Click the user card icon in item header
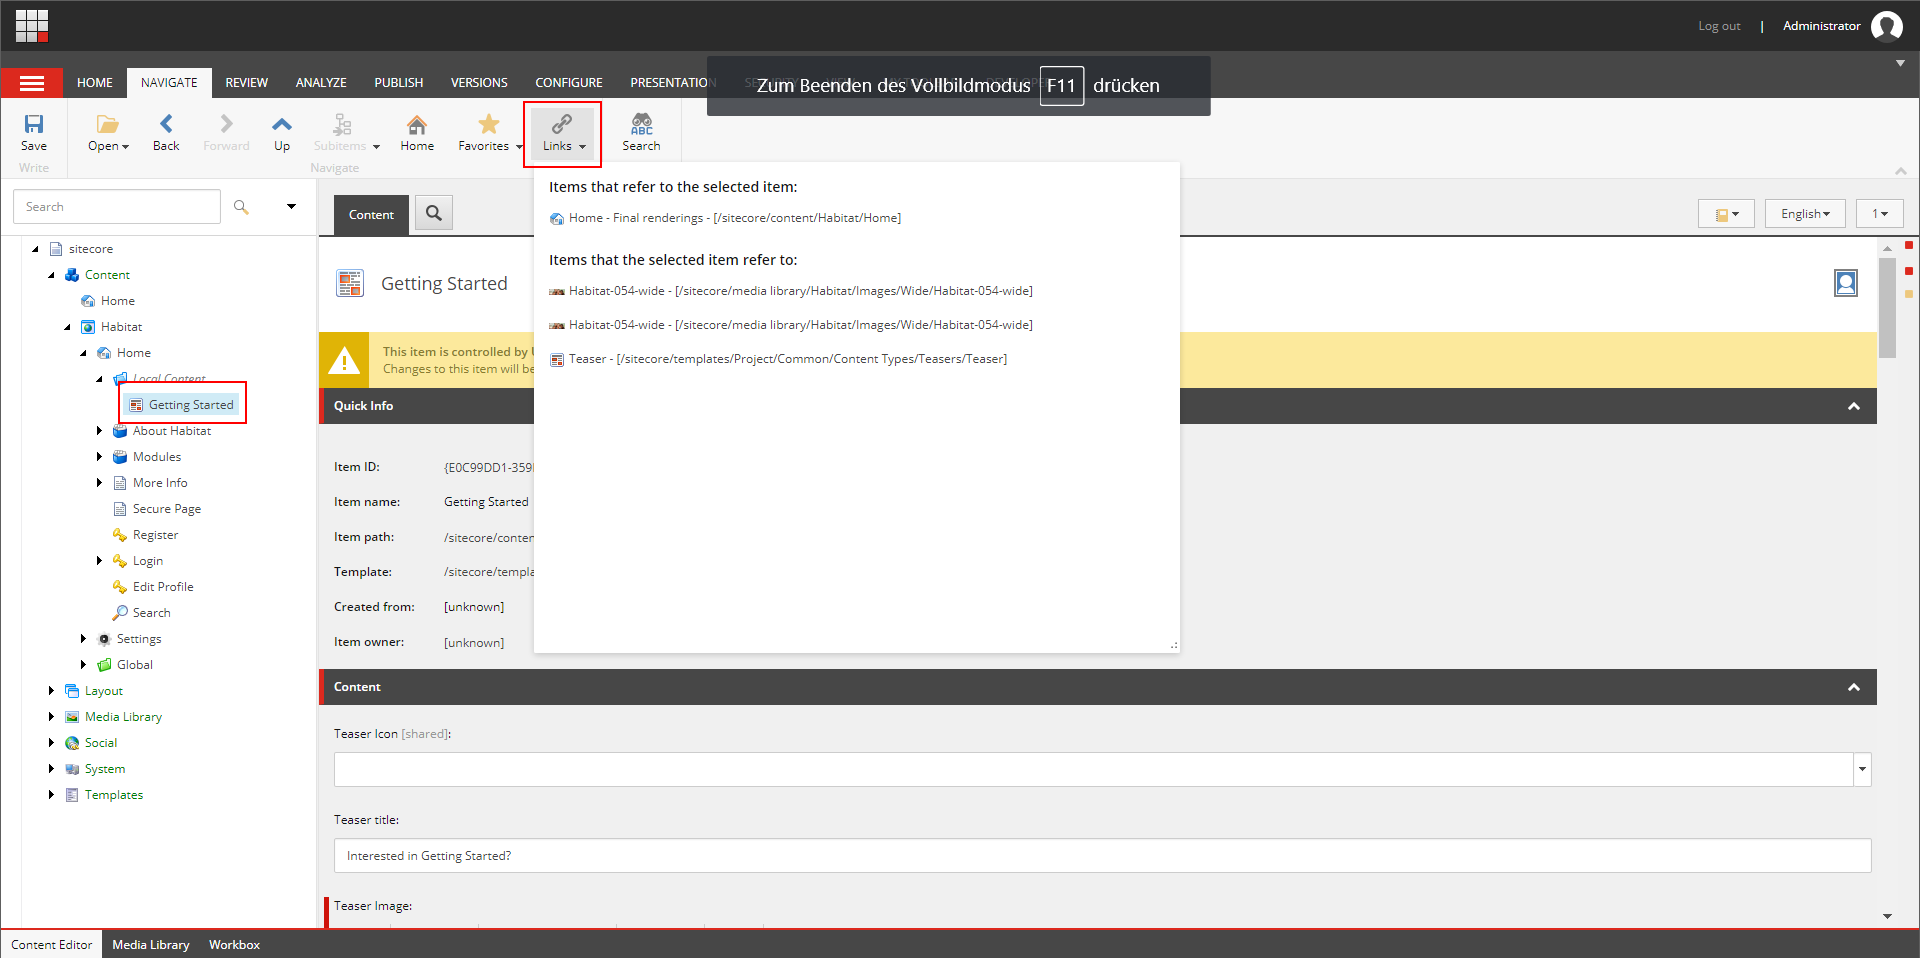This screenshot has height=958, width=1920. tap(1846, 284)
